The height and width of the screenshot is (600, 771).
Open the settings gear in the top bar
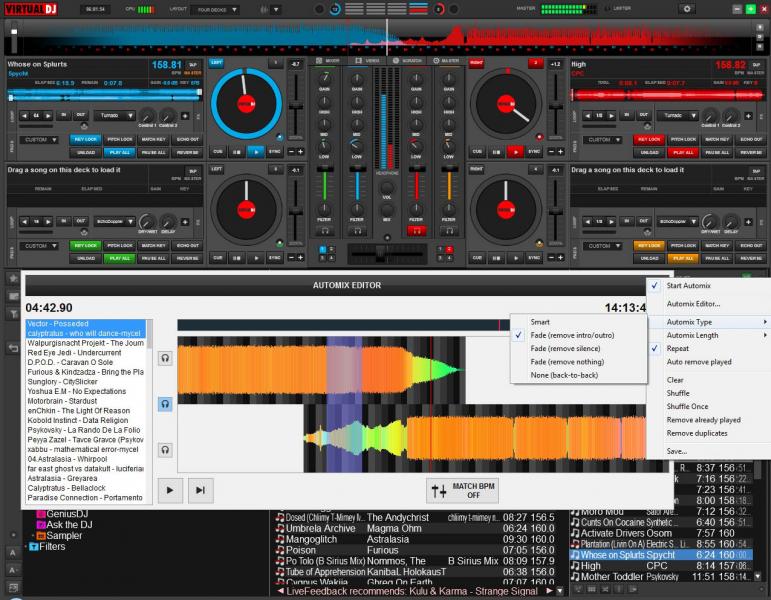[x=687, y=9]
